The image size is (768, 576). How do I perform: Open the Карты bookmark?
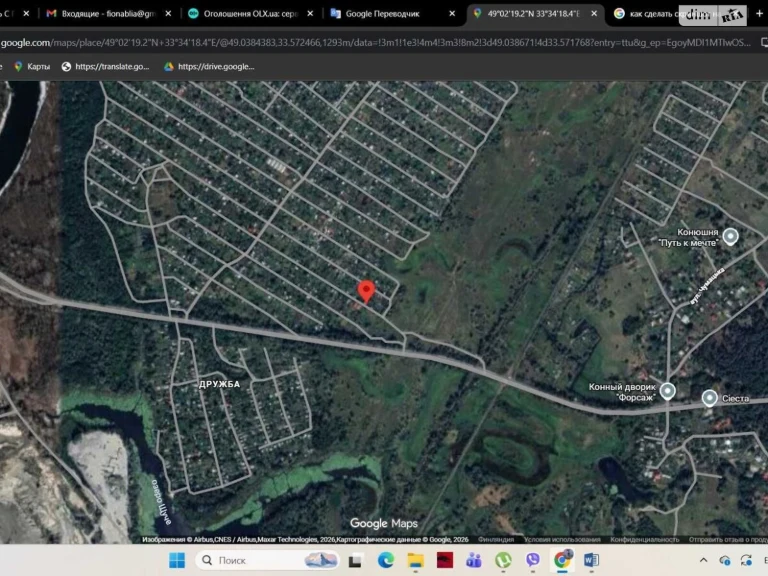click(x=32, y=67)
